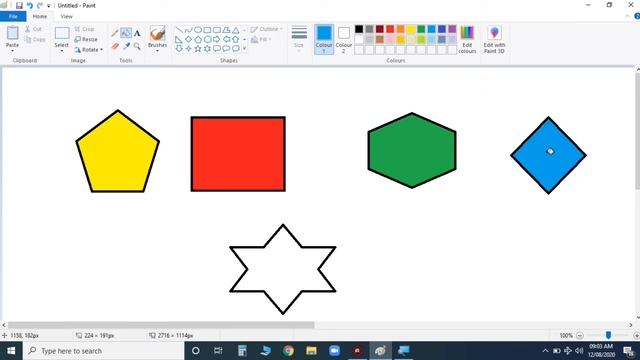Click the Undo arrow in title bar
The image size is (640, 360).
click(29, 6)
